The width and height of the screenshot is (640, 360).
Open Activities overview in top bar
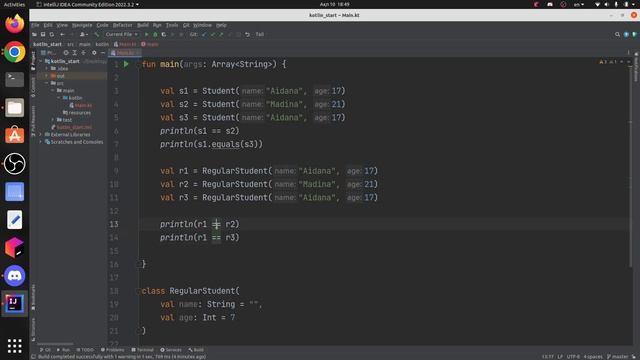(x=14, y=4)
